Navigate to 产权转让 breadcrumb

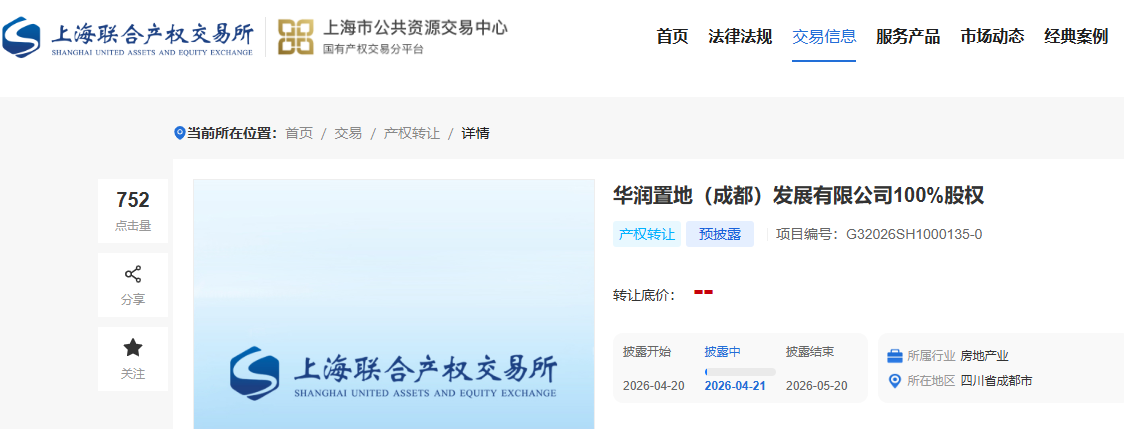click(x=412, y=133)
